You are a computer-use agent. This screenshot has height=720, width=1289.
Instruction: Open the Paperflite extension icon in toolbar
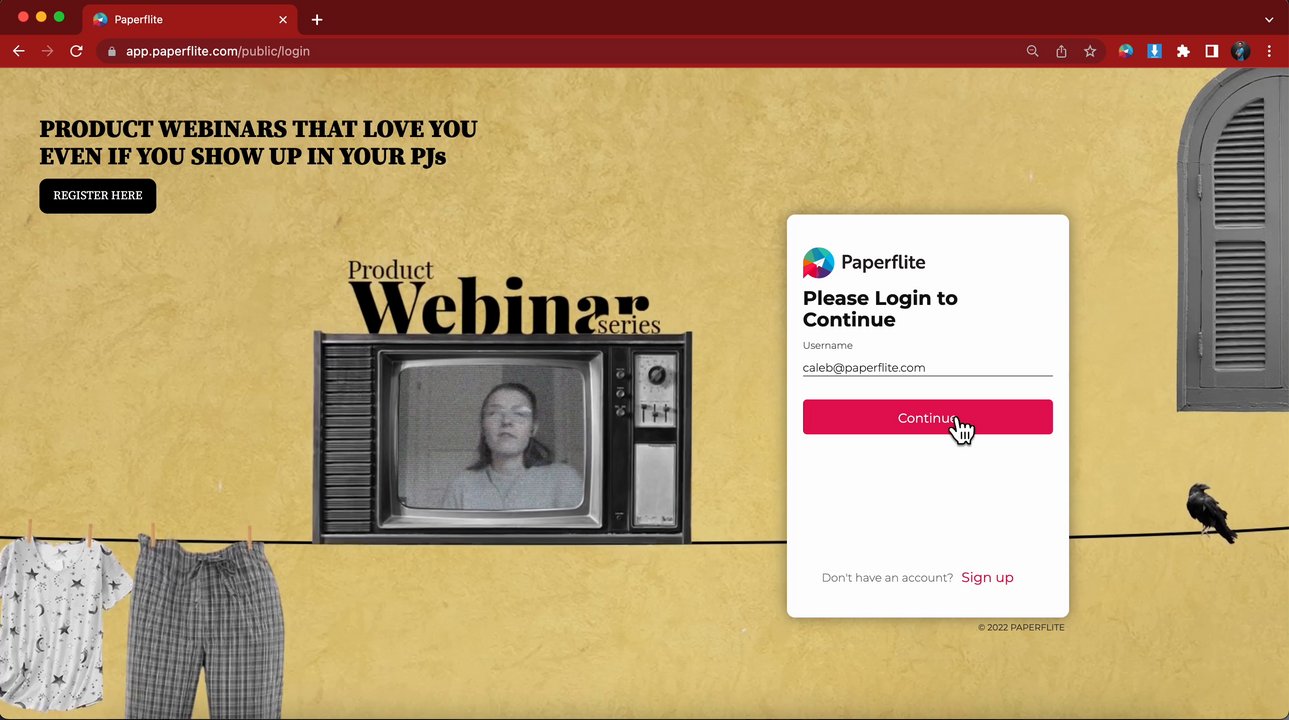[x=1126, y=51]
